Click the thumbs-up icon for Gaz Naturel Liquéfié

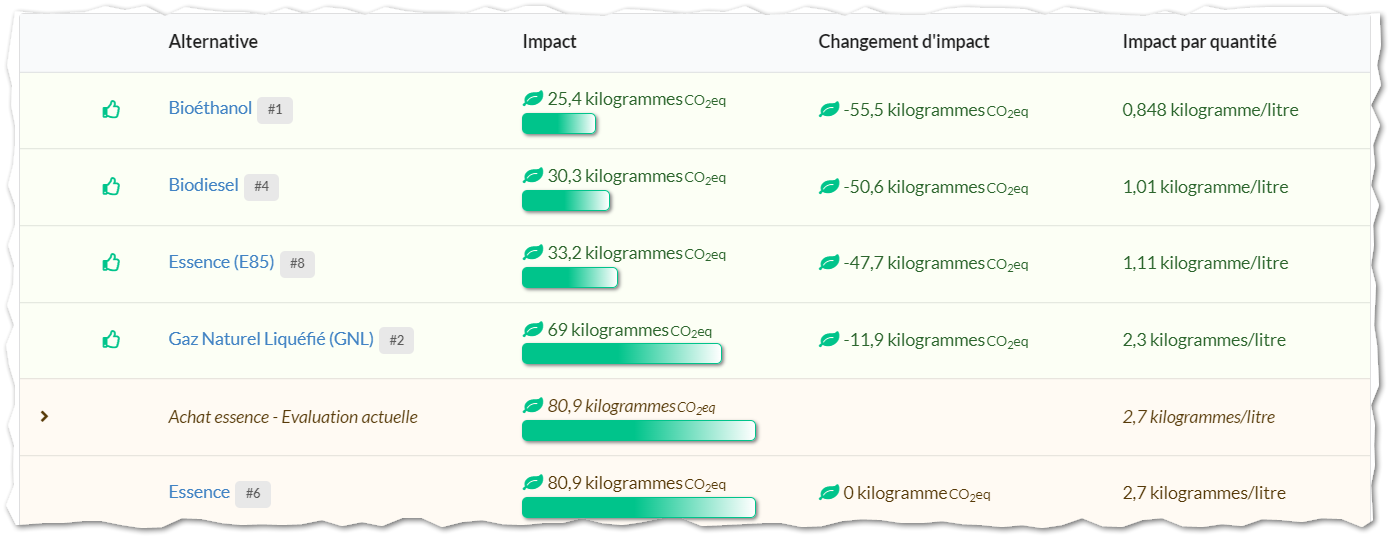tap(111, 340)
